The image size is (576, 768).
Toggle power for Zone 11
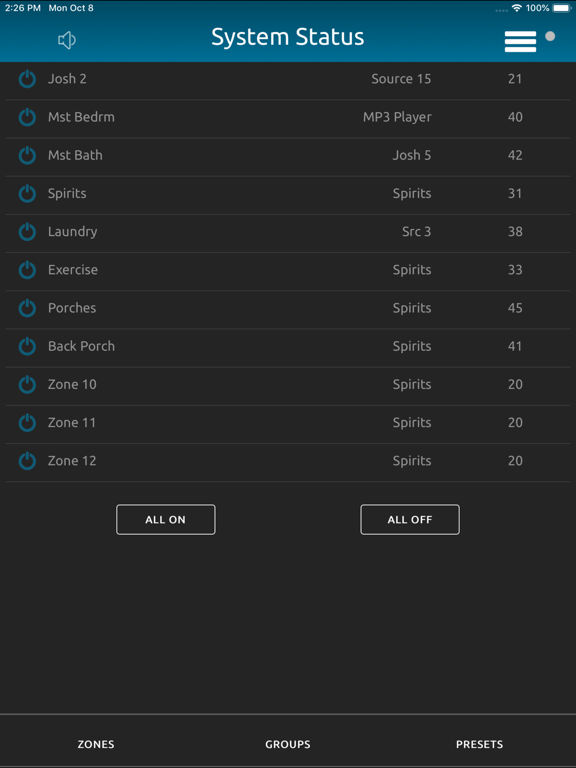click(x=27, y=423)
